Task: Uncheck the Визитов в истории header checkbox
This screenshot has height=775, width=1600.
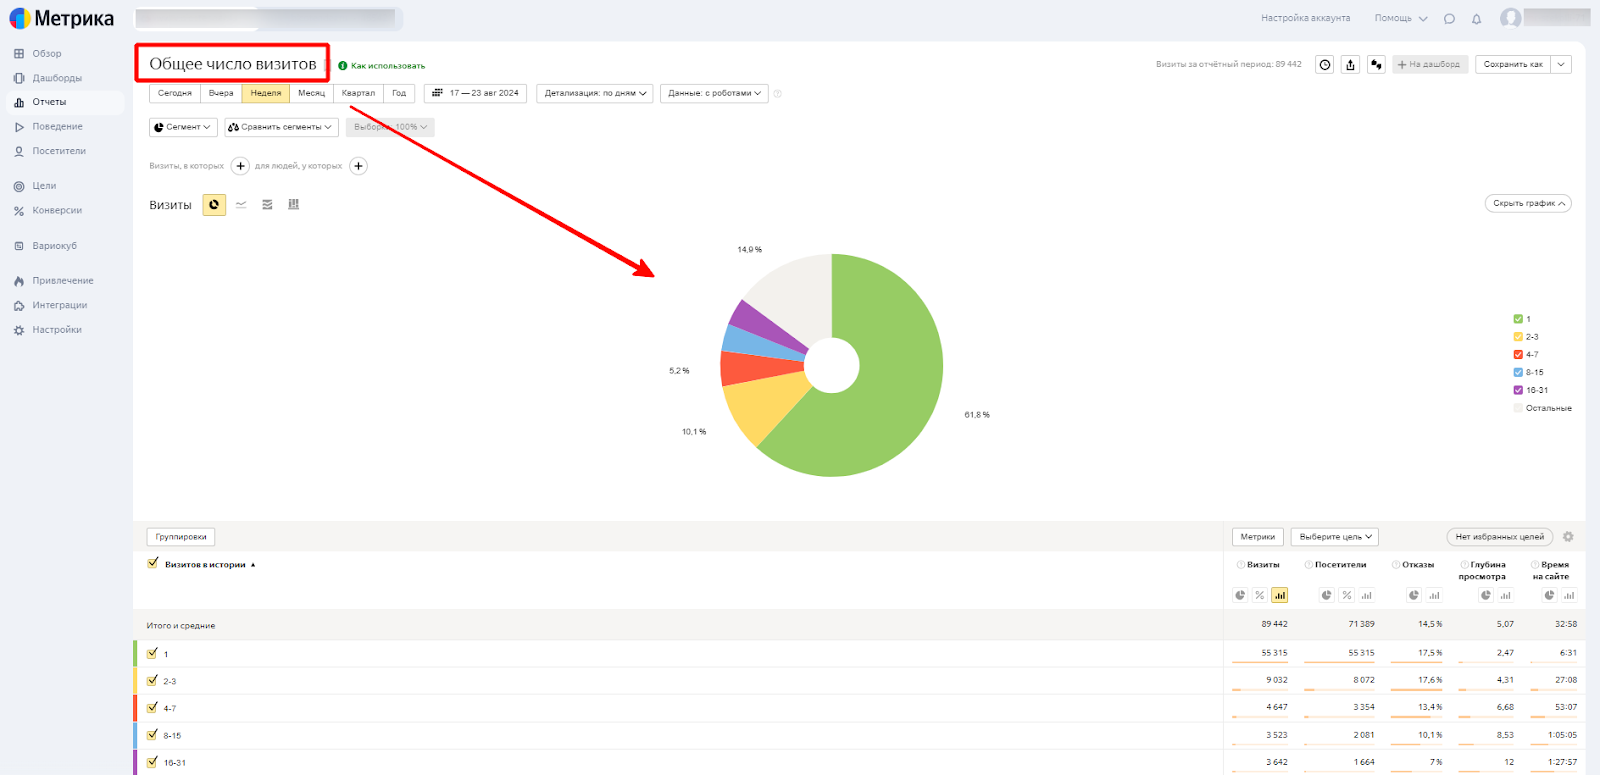Action: [x=153, y=563]
